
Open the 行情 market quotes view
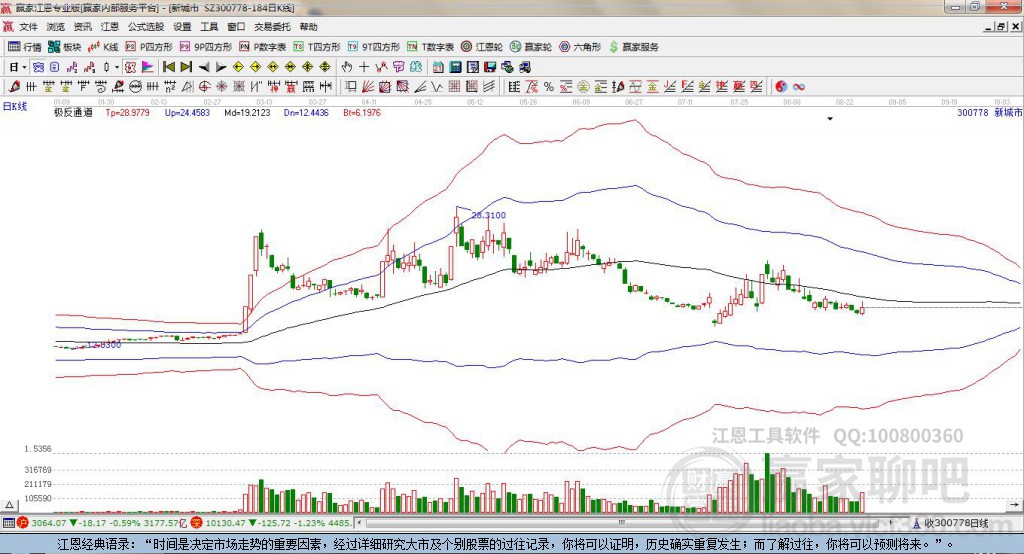point(24,47)
